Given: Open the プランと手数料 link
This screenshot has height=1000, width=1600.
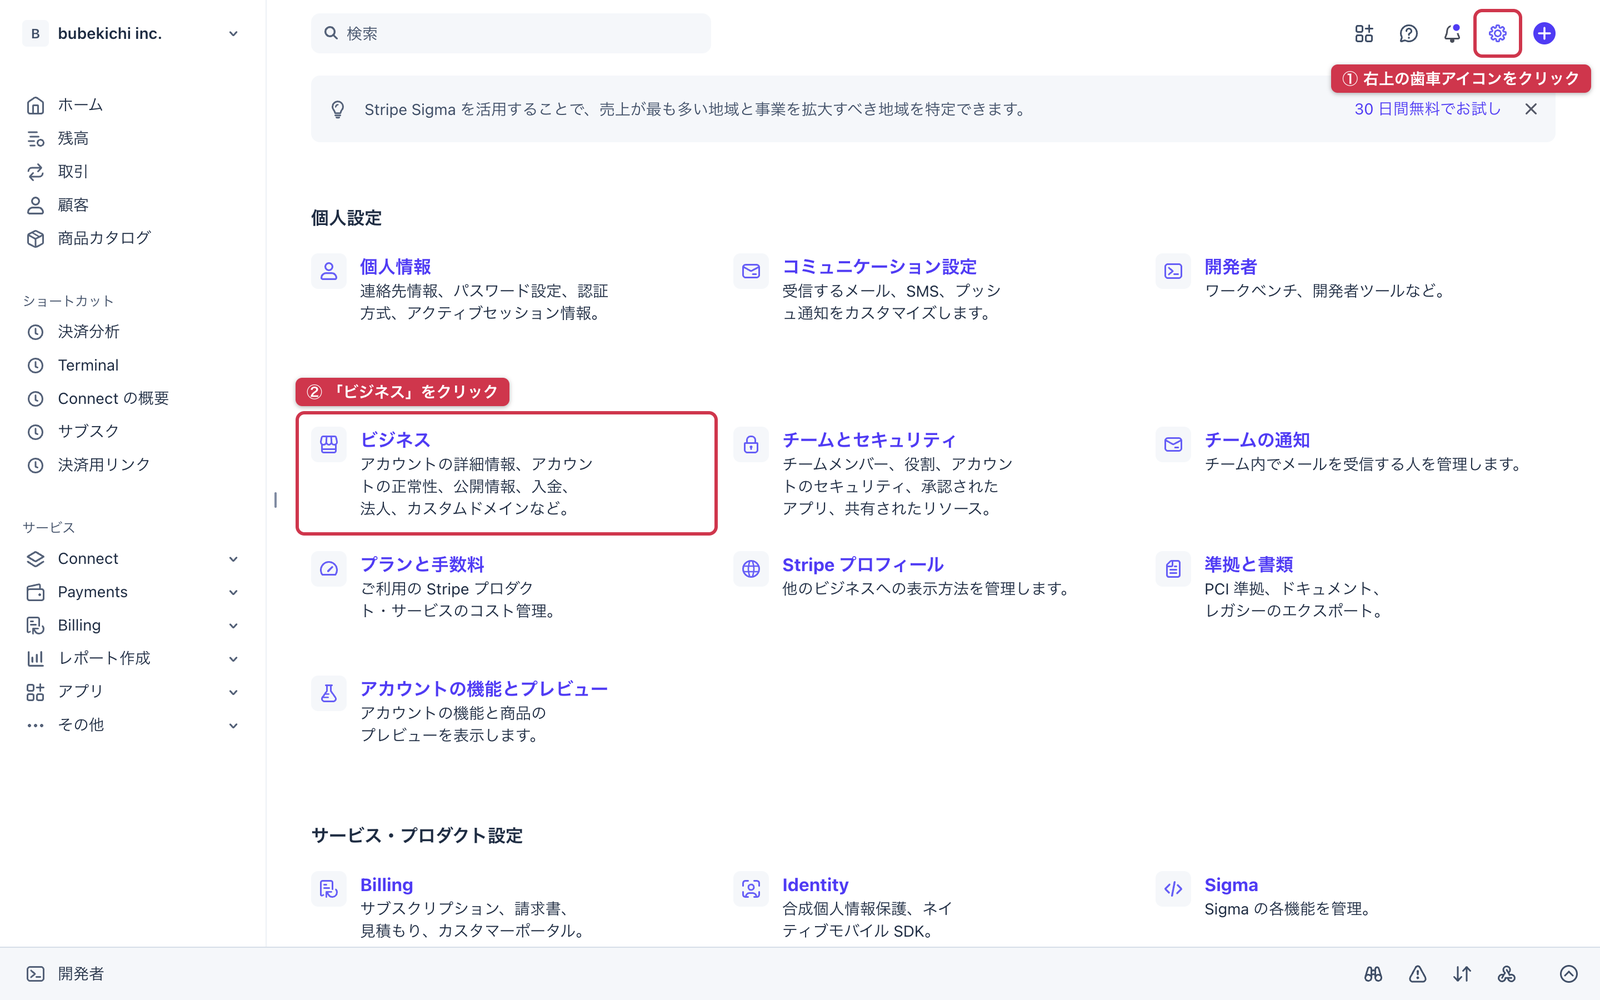Looking at the screenshot, I should click(422, 565).
